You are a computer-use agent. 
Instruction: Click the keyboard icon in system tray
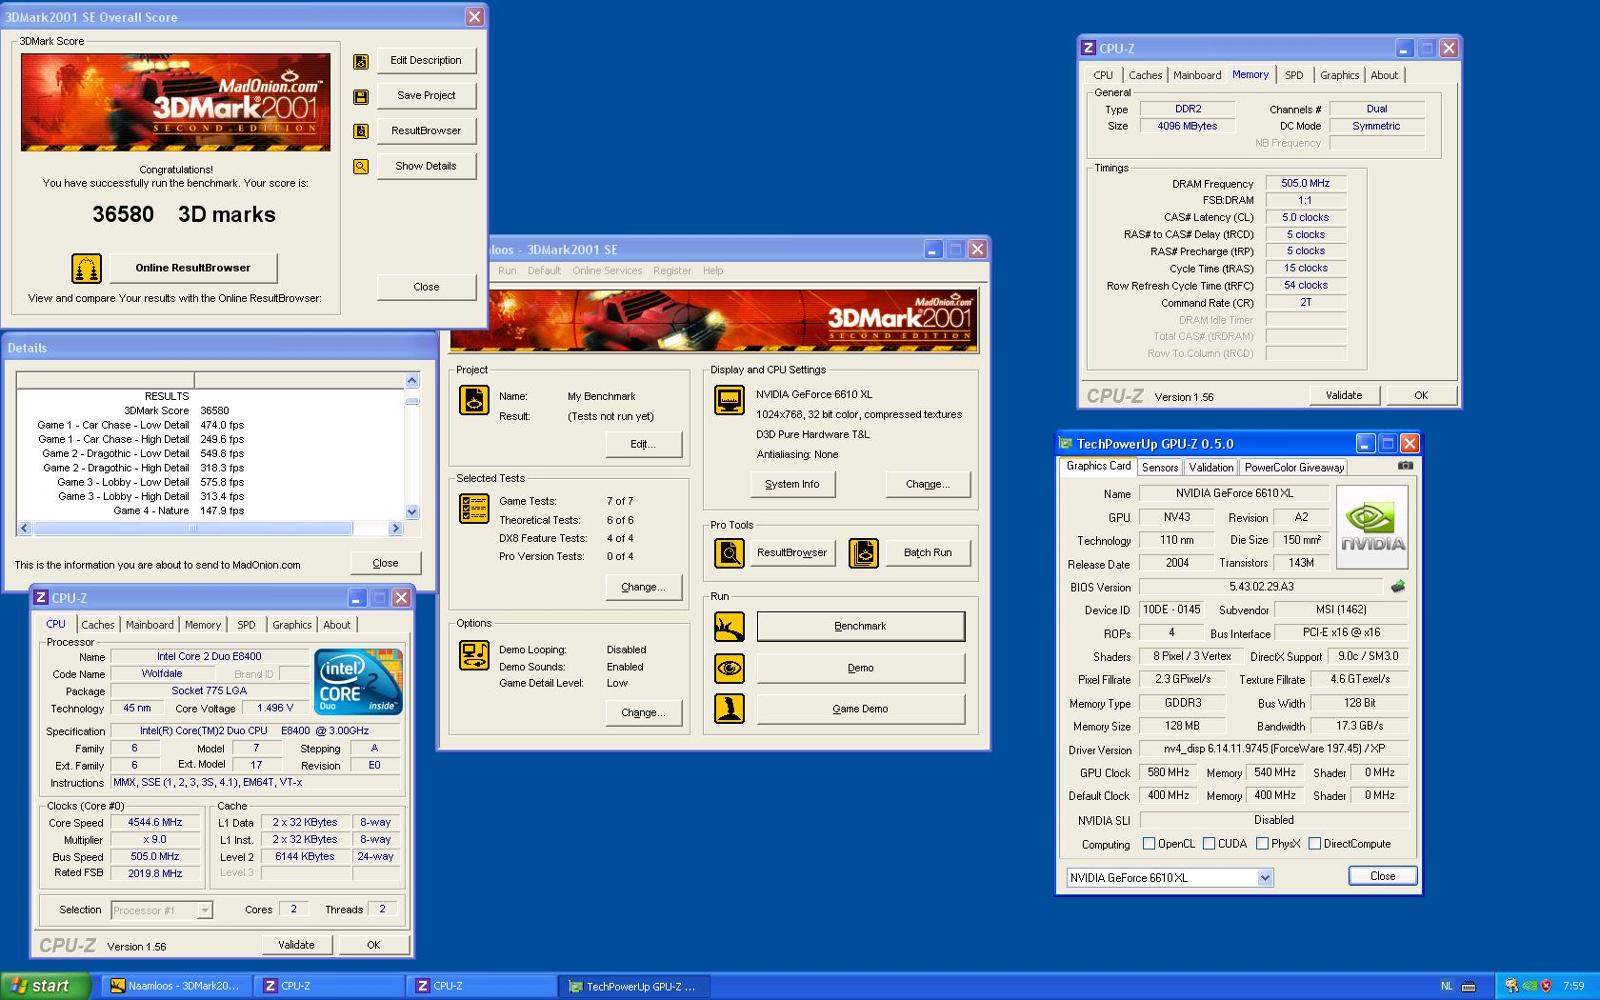(x=1468, y=986)
